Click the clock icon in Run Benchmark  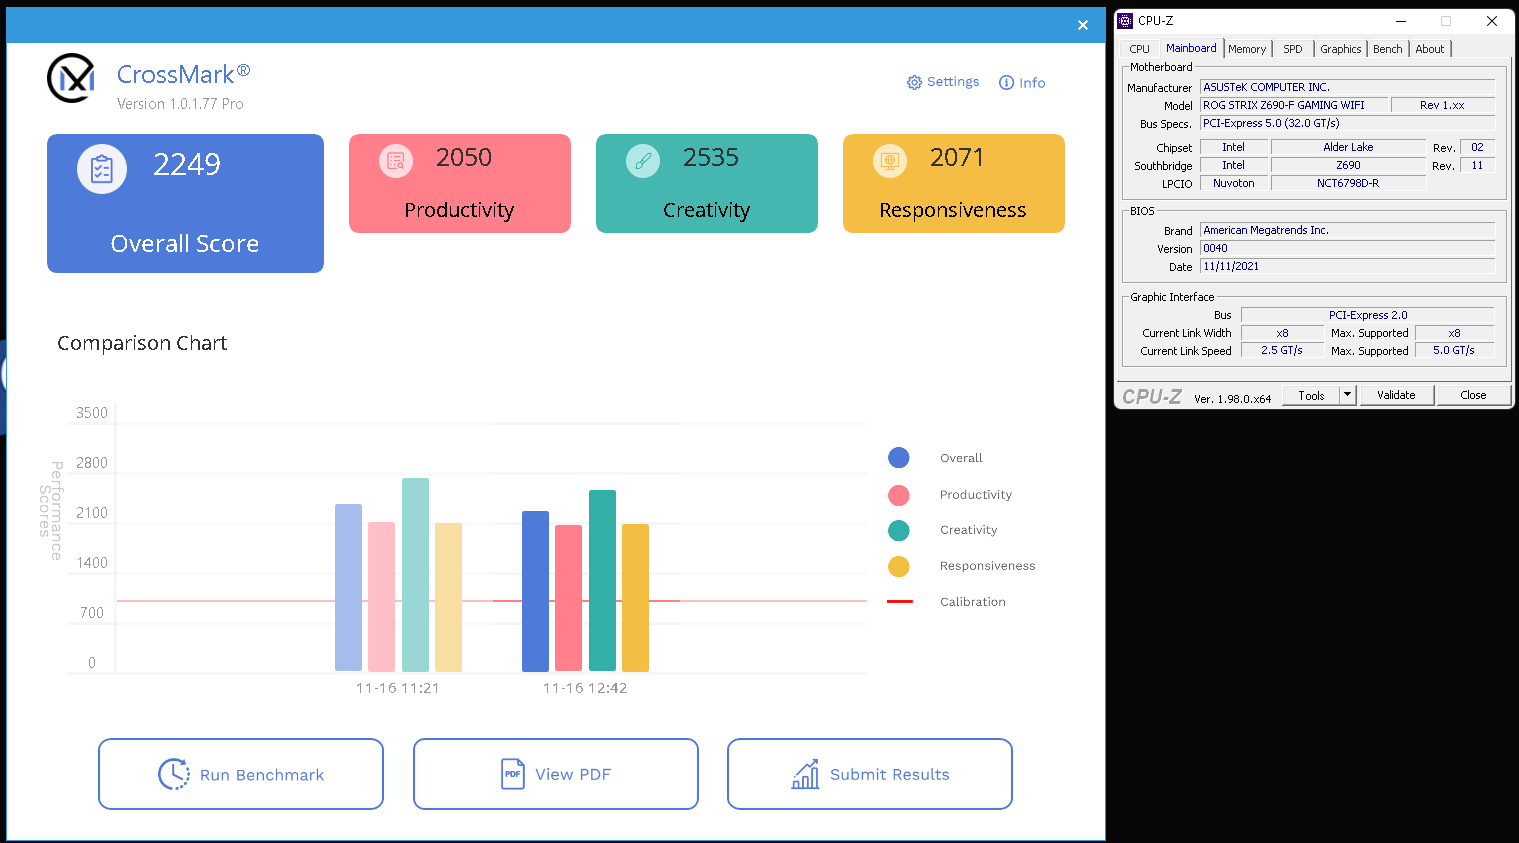(174, 774)
